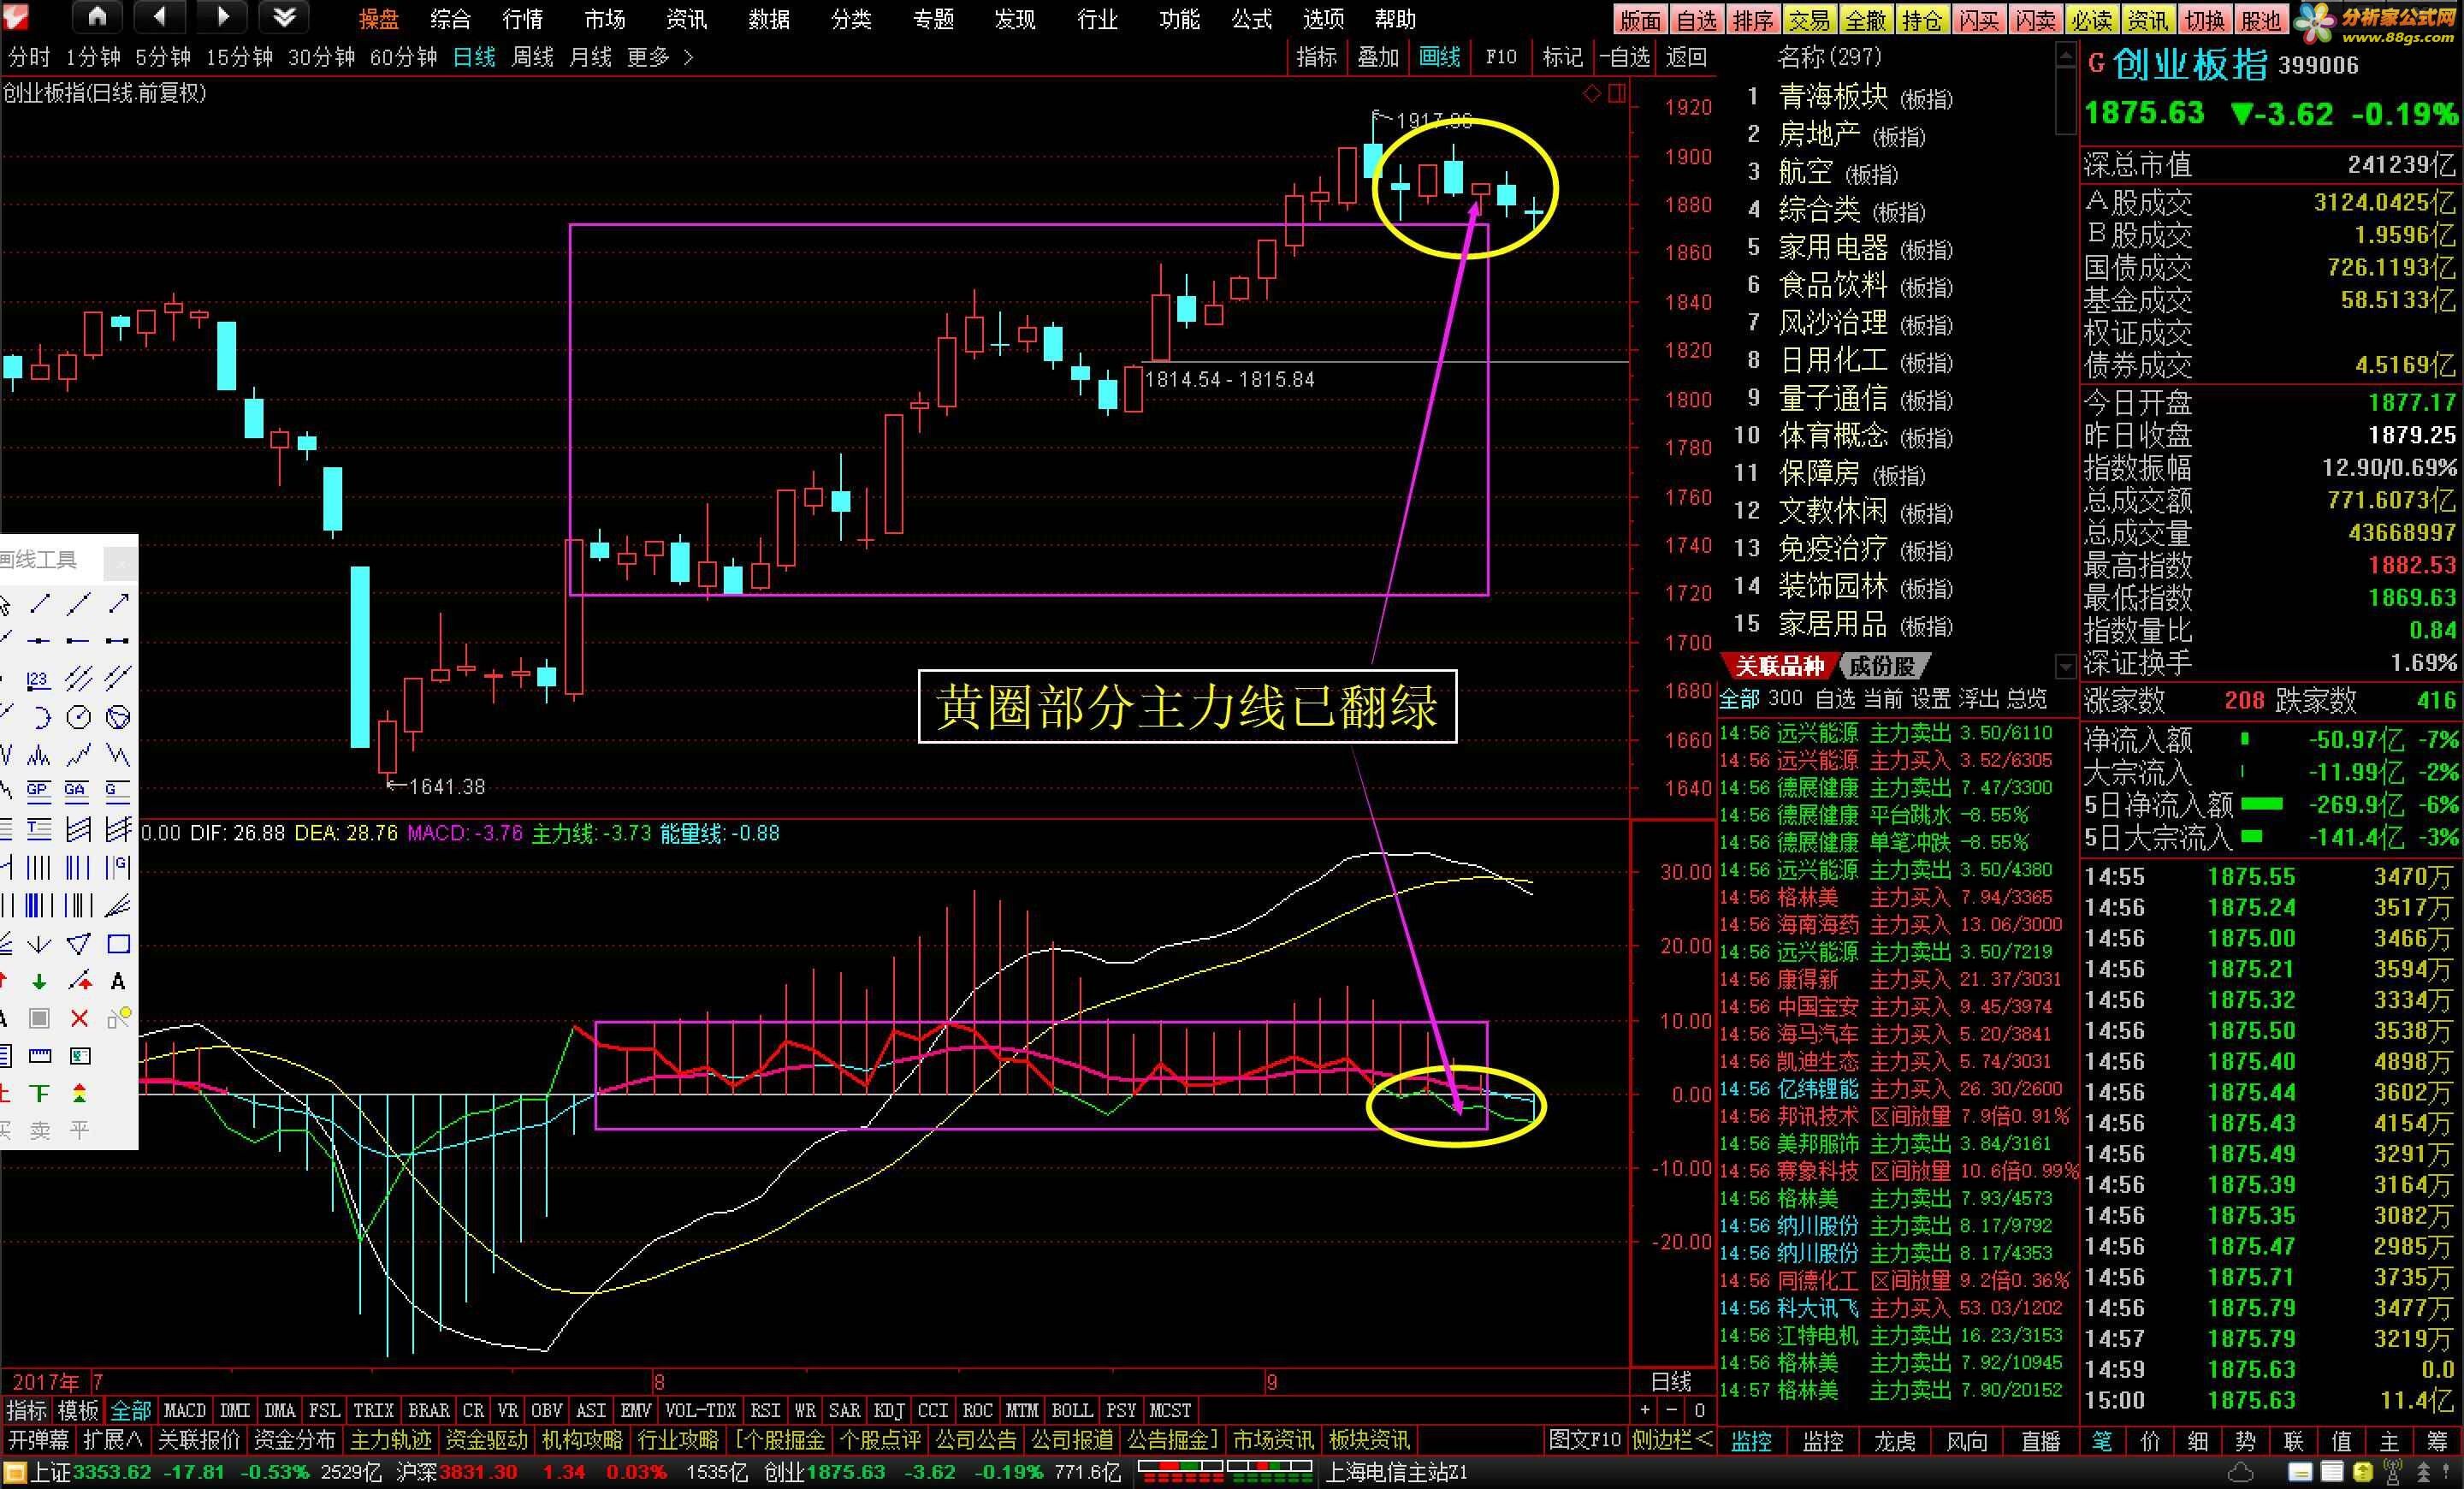Collapse the sidebar with 侧边栏<

coord(1672,1440)
